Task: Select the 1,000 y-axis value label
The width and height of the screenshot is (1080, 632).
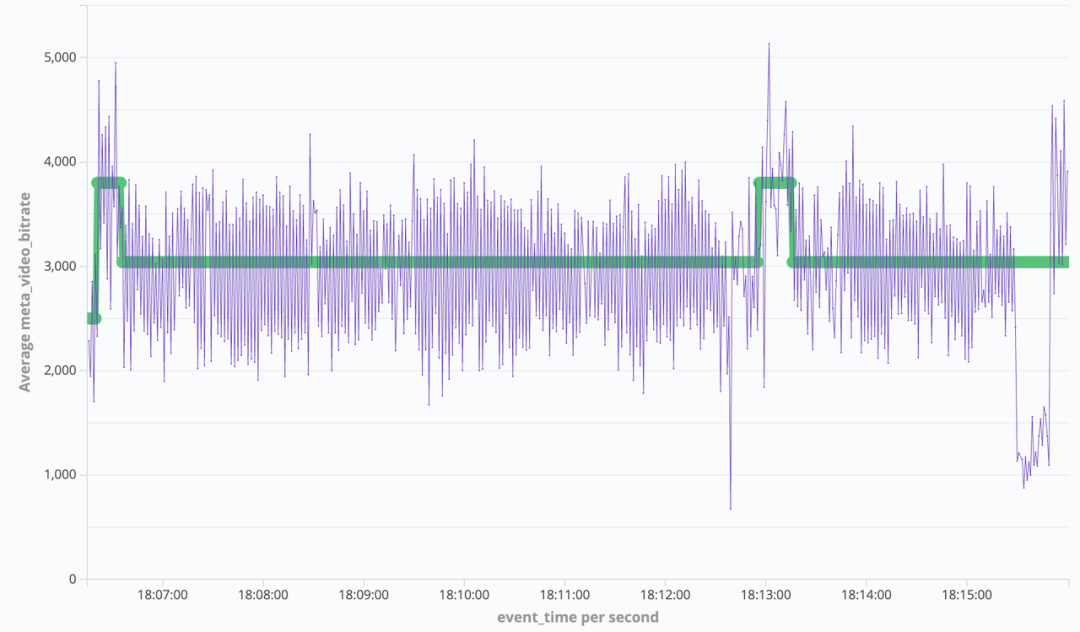Action: point(56,475)
